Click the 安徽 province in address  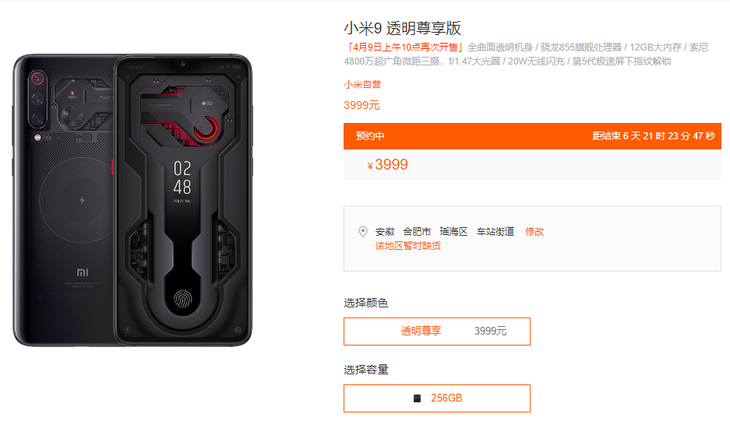[x=385, y=231]
